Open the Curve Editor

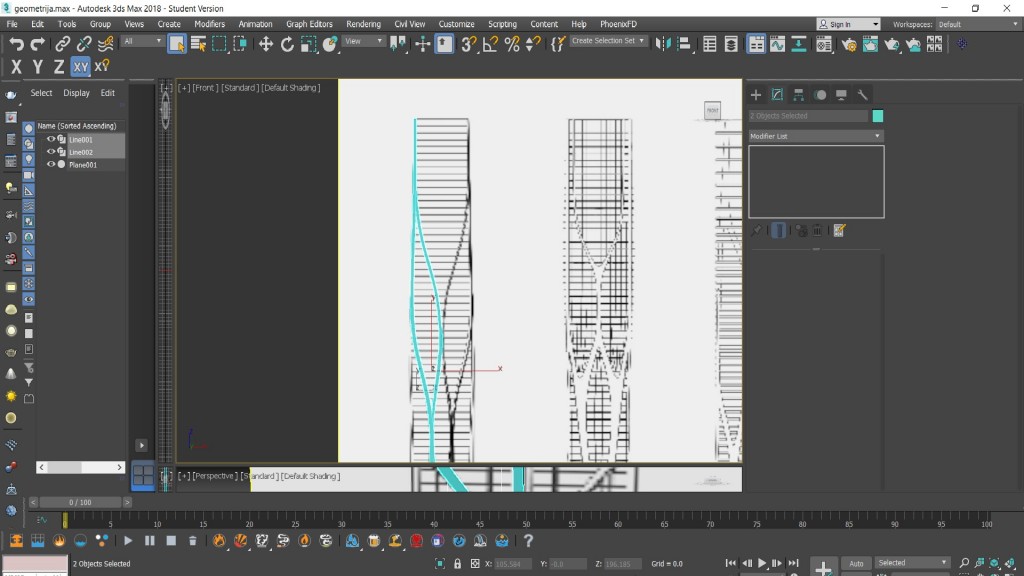point(777,44)
